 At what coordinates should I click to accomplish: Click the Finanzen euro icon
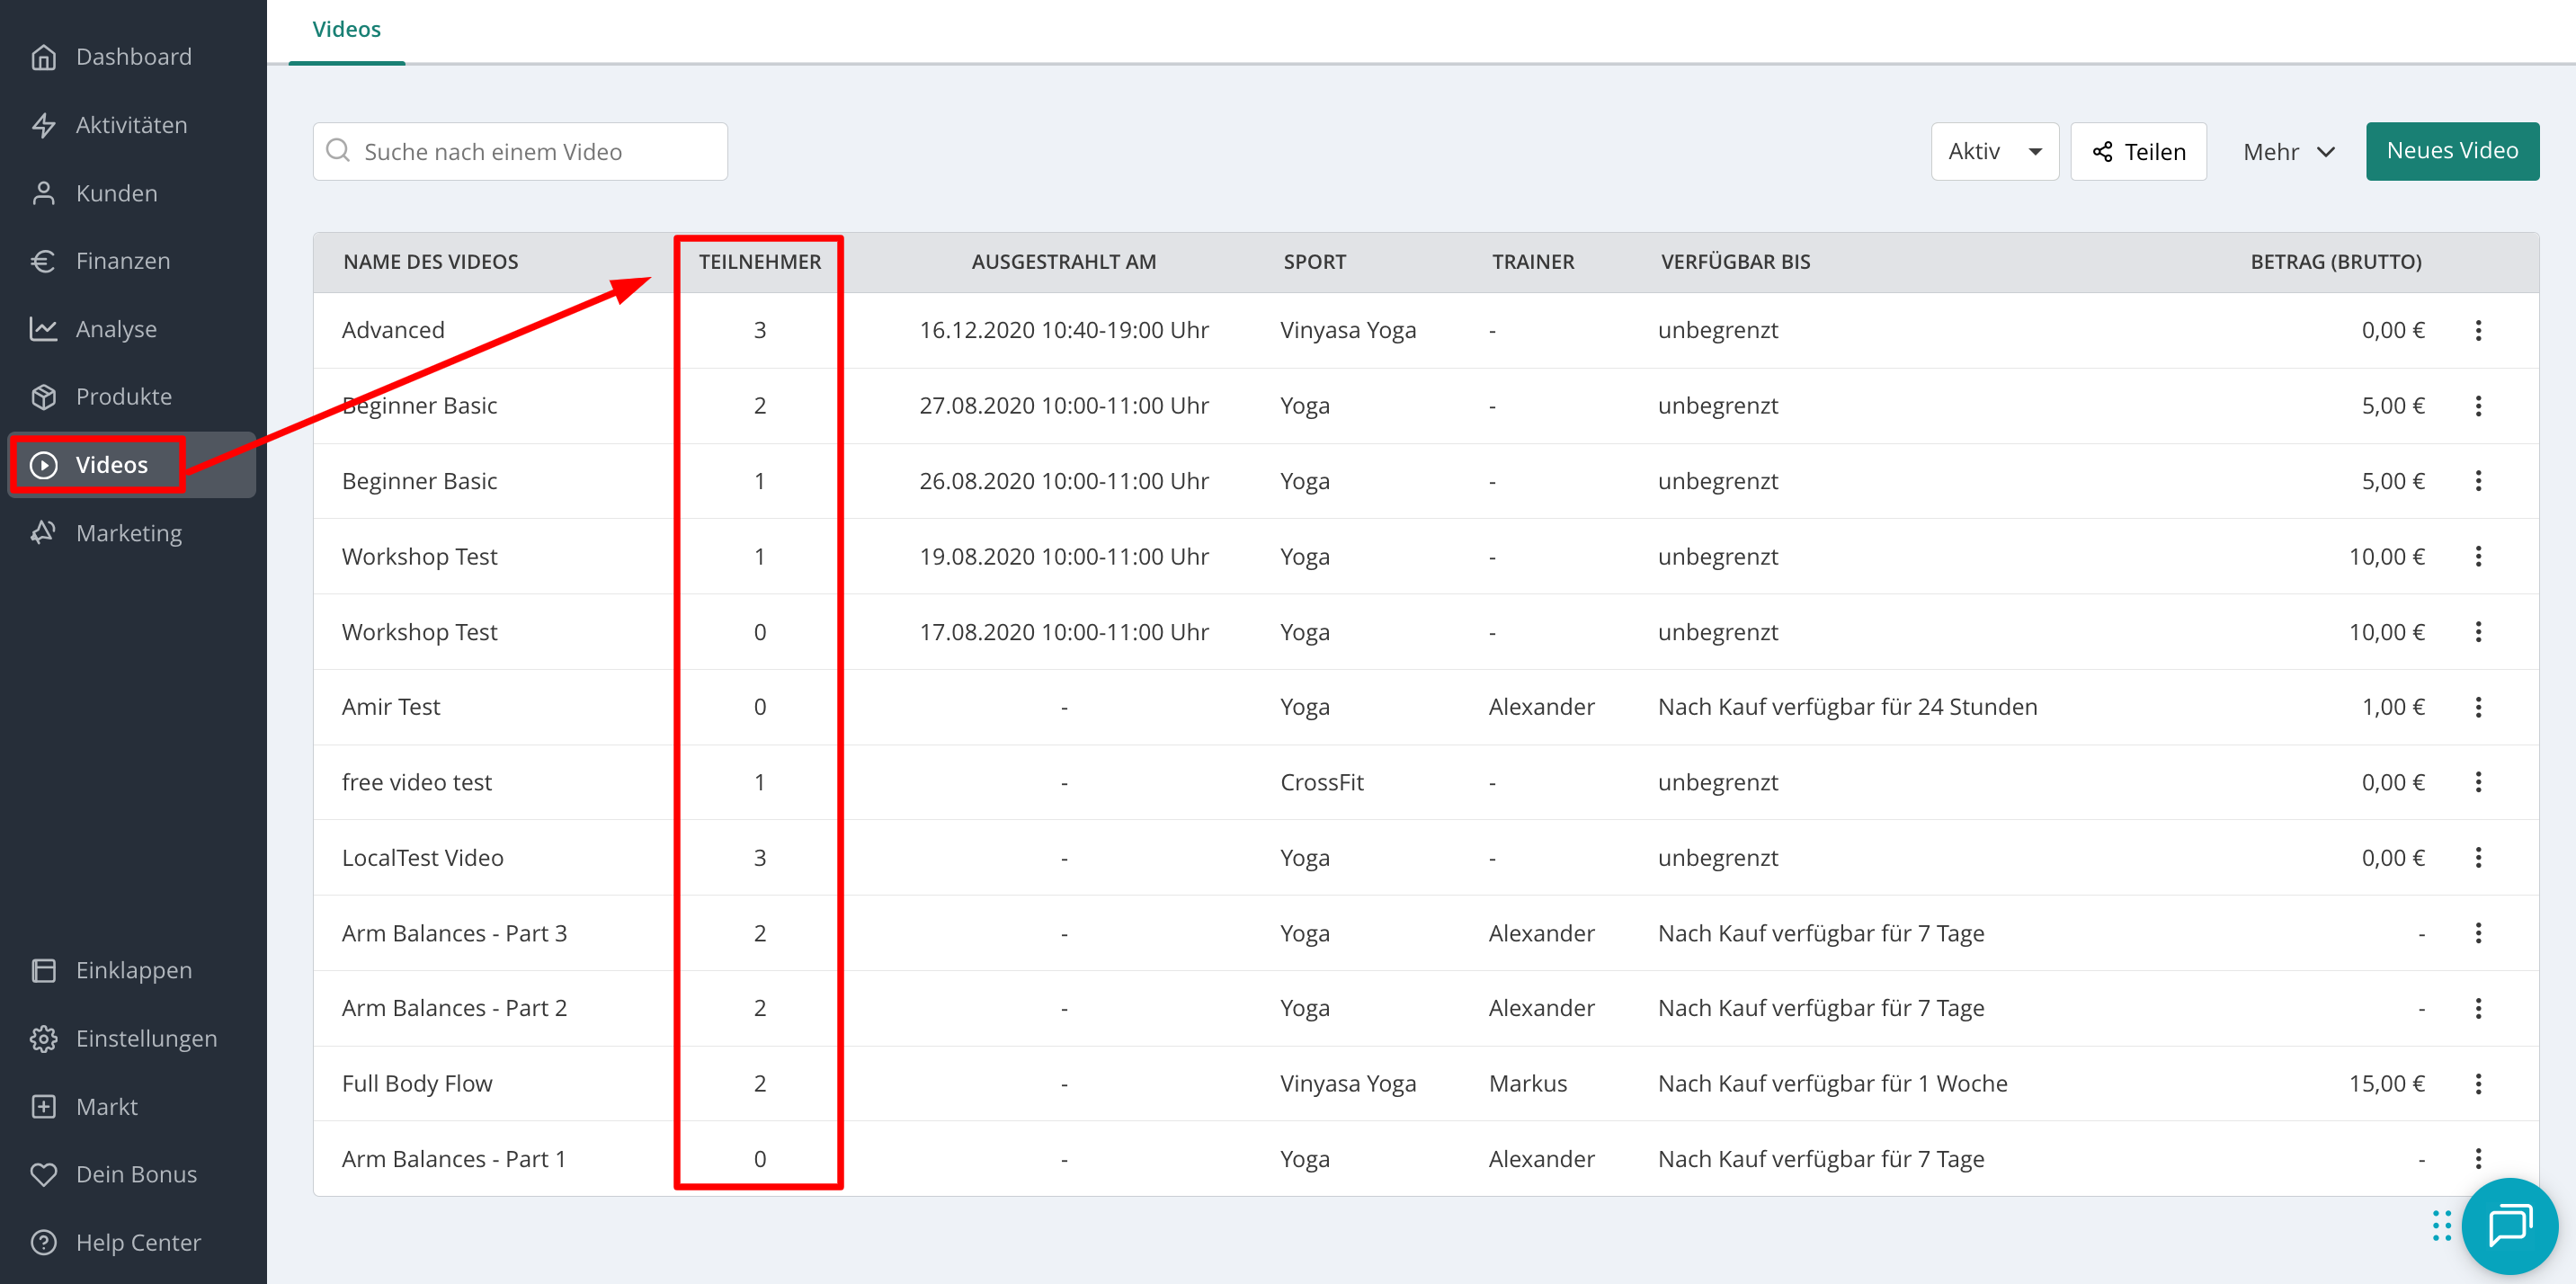[x=43, y=261]
